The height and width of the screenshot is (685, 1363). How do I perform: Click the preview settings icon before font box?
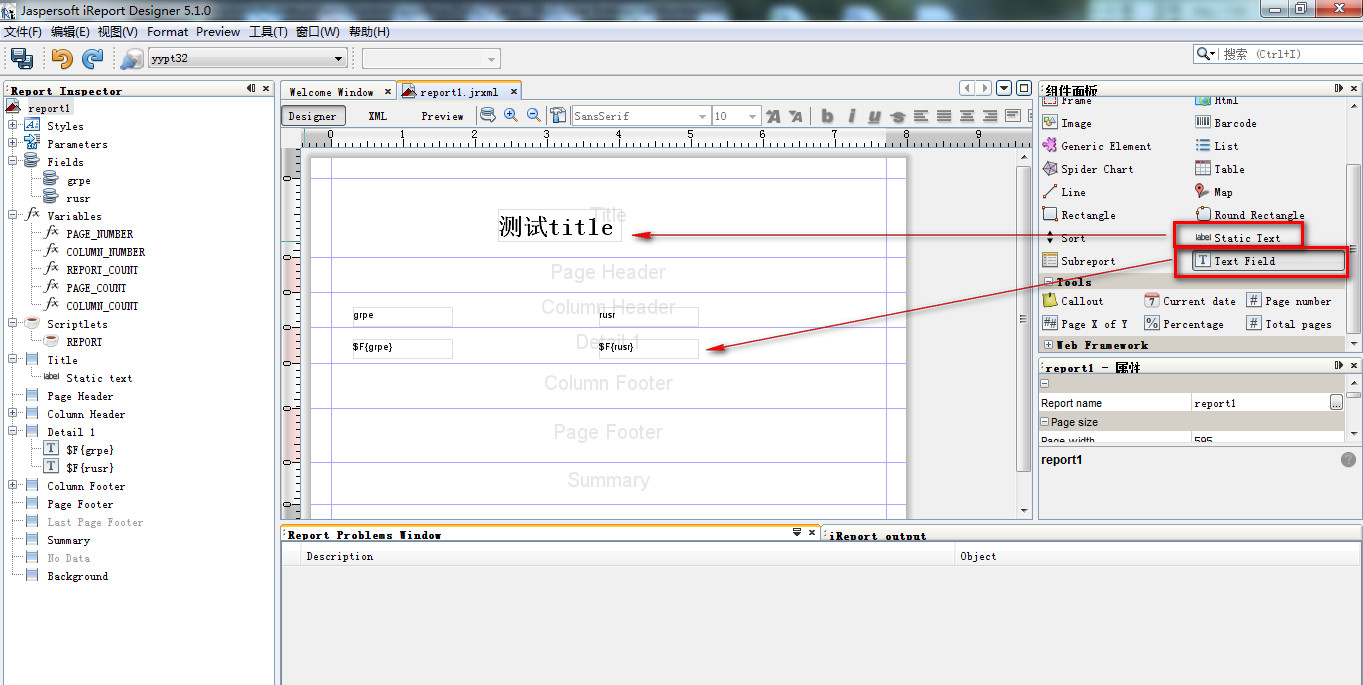(558, 115)
